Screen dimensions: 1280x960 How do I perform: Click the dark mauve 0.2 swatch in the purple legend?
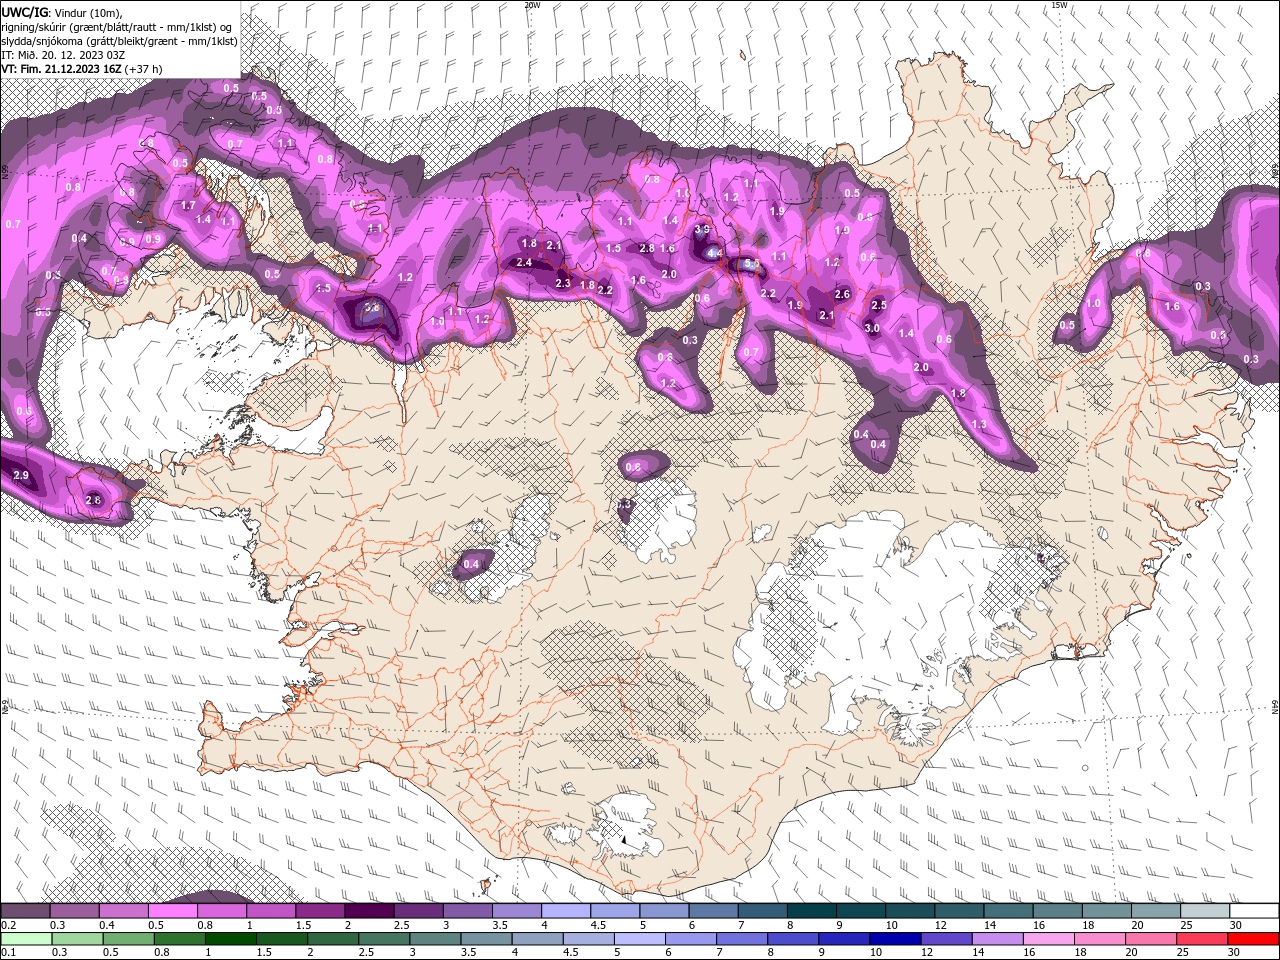click(25, 911)
